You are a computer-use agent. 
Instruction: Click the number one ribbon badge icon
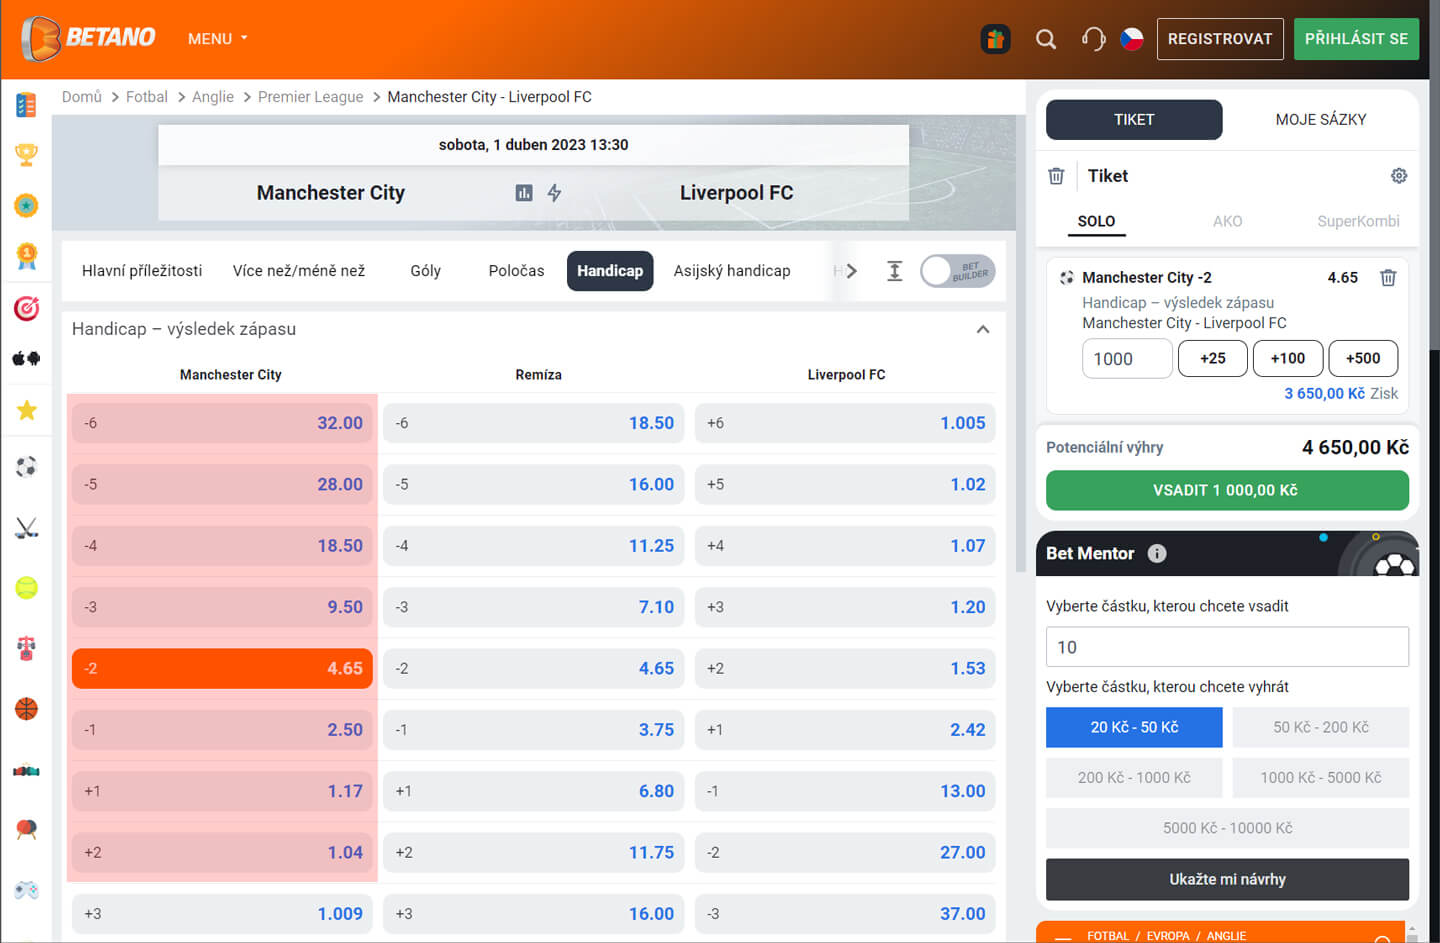point(26,256)
